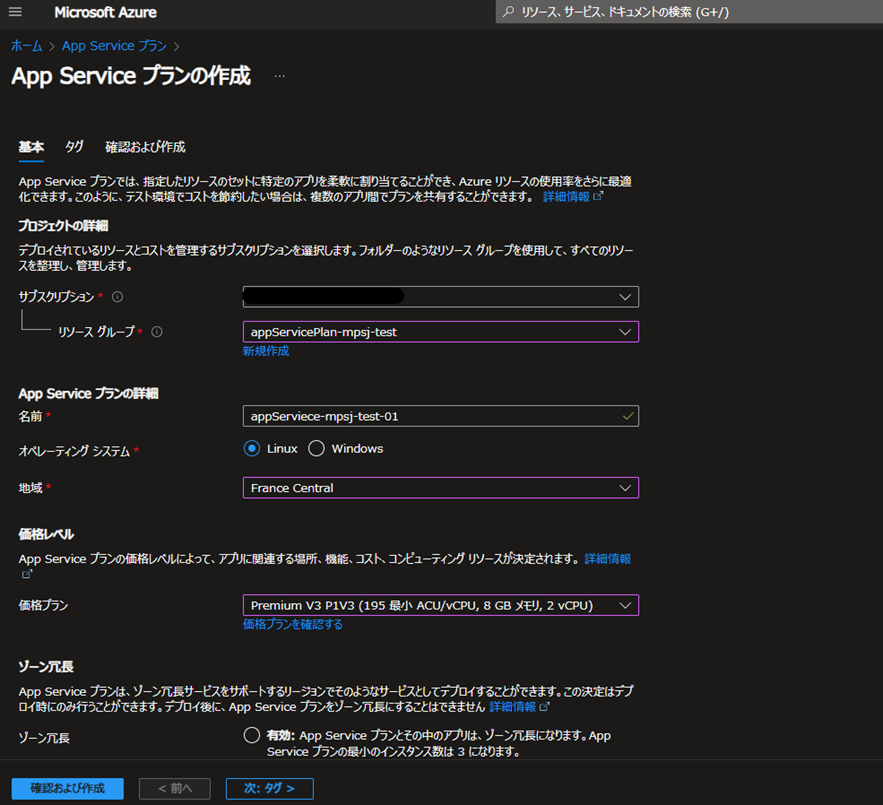Click 価格プランを確認する link
The image size is (883, 805).
tap(293, 624)
